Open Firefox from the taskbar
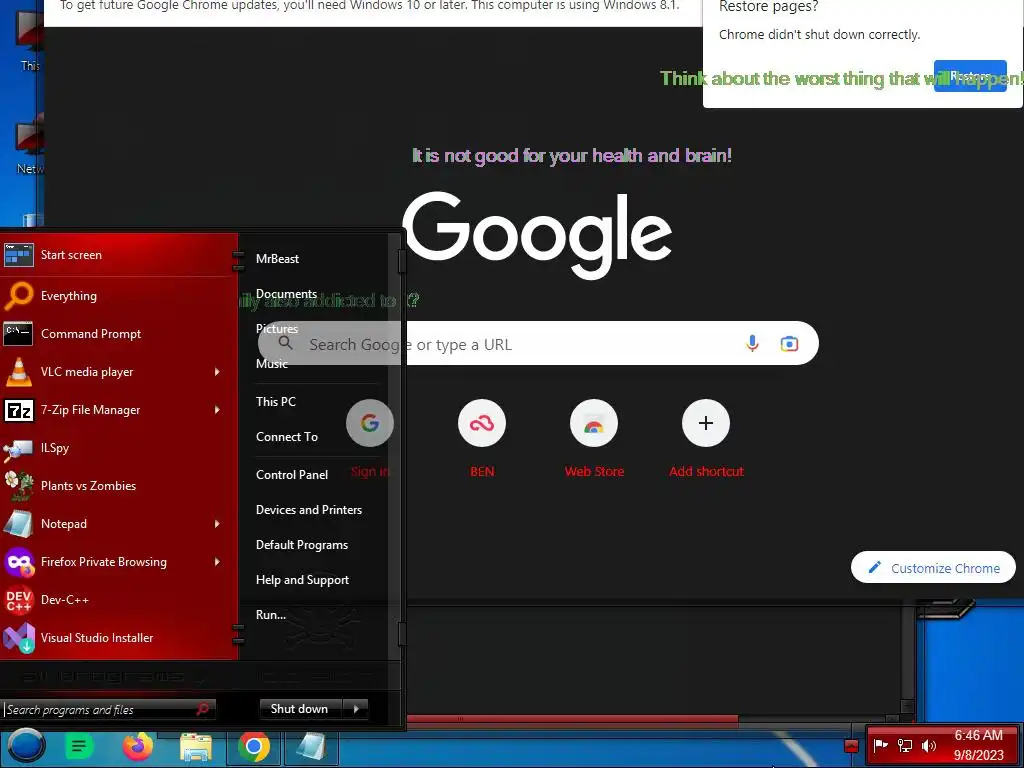 137,746
